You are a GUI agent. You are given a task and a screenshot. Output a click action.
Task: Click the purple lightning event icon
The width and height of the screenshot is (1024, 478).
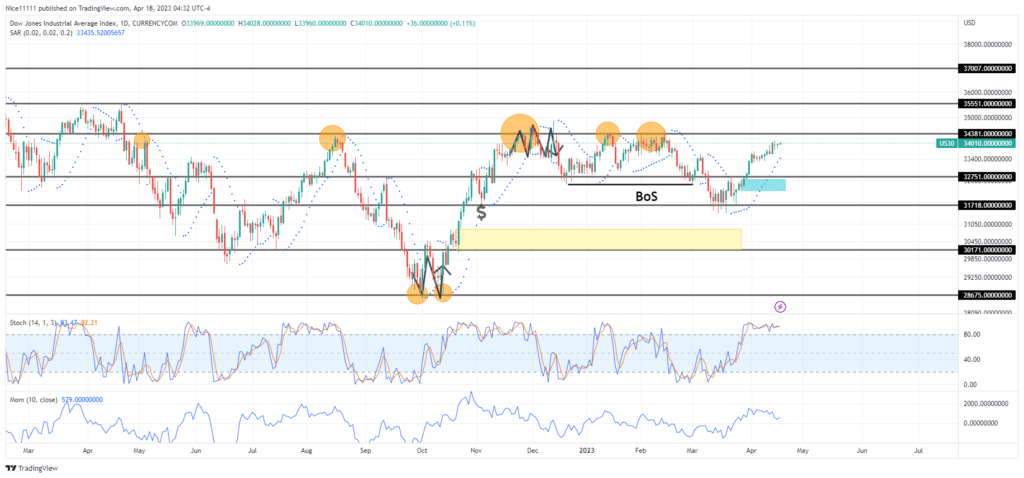pyautogui.click(x=780, y=306)
